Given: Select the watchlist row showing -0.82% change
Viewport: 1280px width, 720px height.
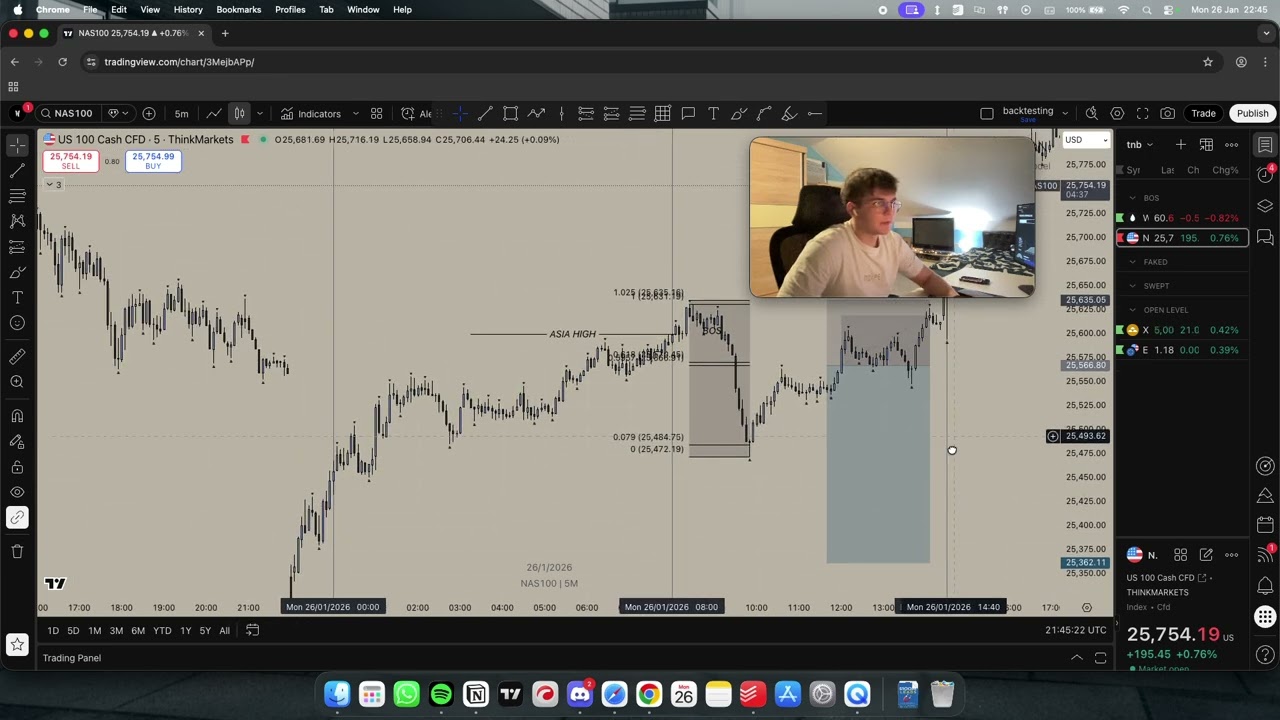Looking at the screenshot, I should coord(1183,218).
